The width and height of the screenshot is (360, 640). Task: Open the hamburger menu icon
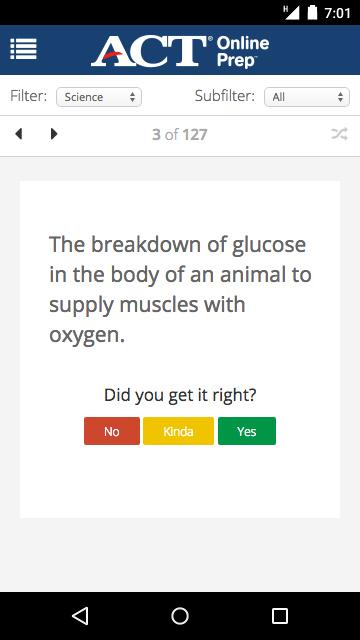[x=23, y=49]
